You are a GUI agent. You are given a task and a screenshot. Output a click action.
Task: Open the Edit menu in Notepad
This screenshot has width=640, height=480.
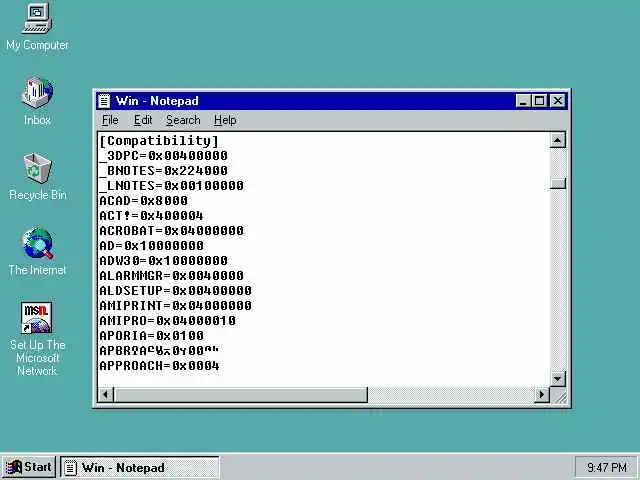coord(143,120)
